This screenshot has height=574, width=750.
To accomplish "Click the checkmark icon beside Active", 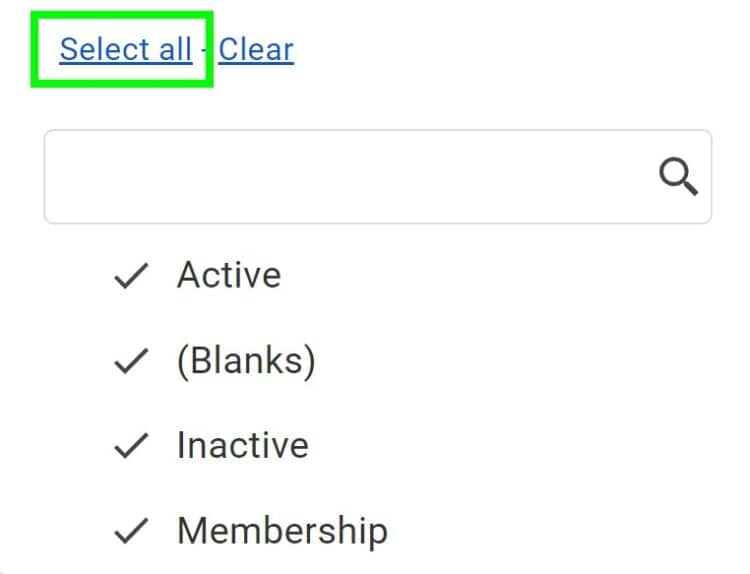I will [x=131, y=276].
